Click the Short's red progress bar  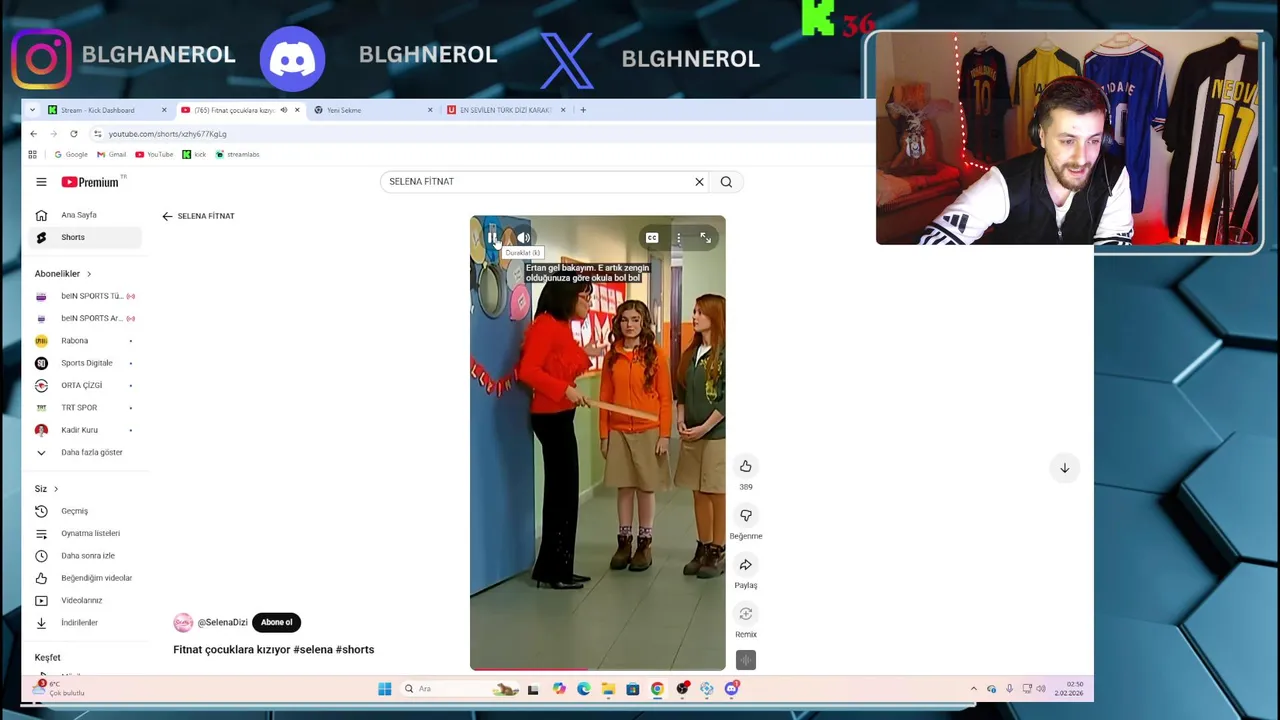pos(598,668)
